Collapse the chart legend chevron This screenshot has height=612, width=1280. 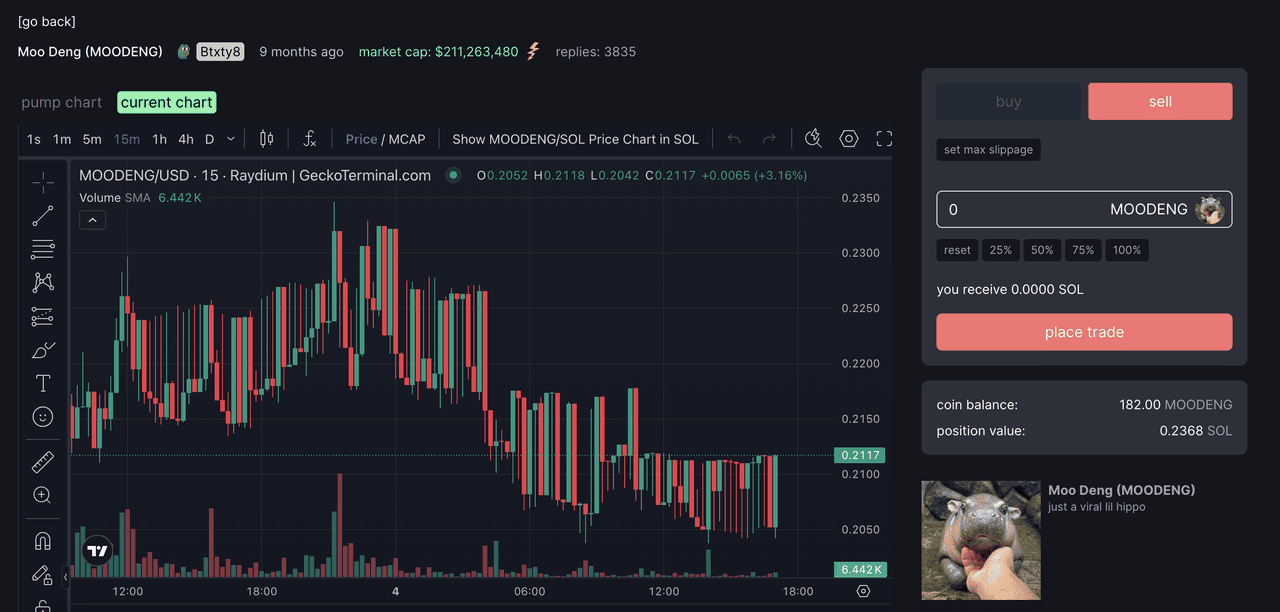[x=92, y=220]
